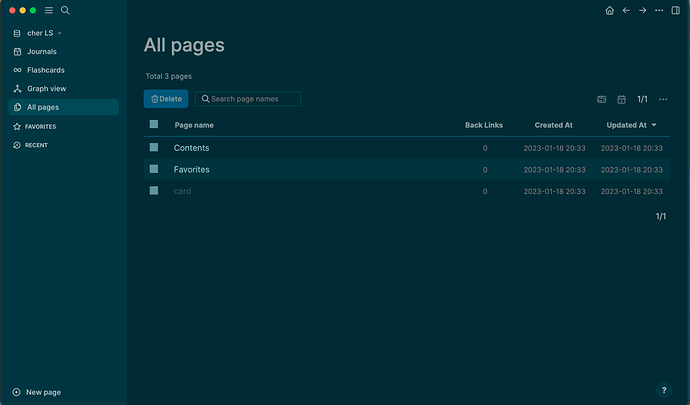This screenshot has width=690, height=405.
Task: Select All pages in the sidebar
Action: [64, 107]
